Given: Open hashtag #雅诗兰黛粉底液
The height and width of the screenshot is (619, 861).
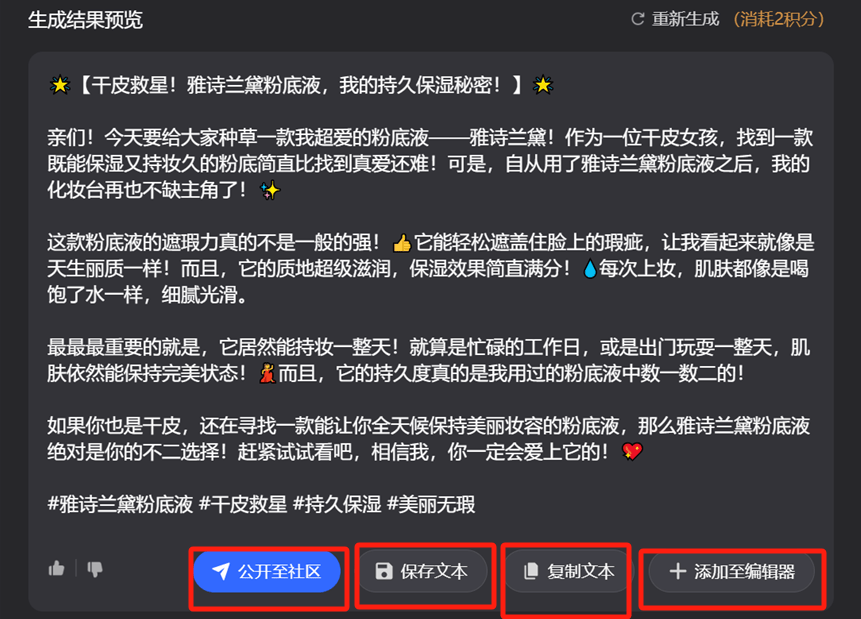Looking at the screenshot, I should point(120,504).
